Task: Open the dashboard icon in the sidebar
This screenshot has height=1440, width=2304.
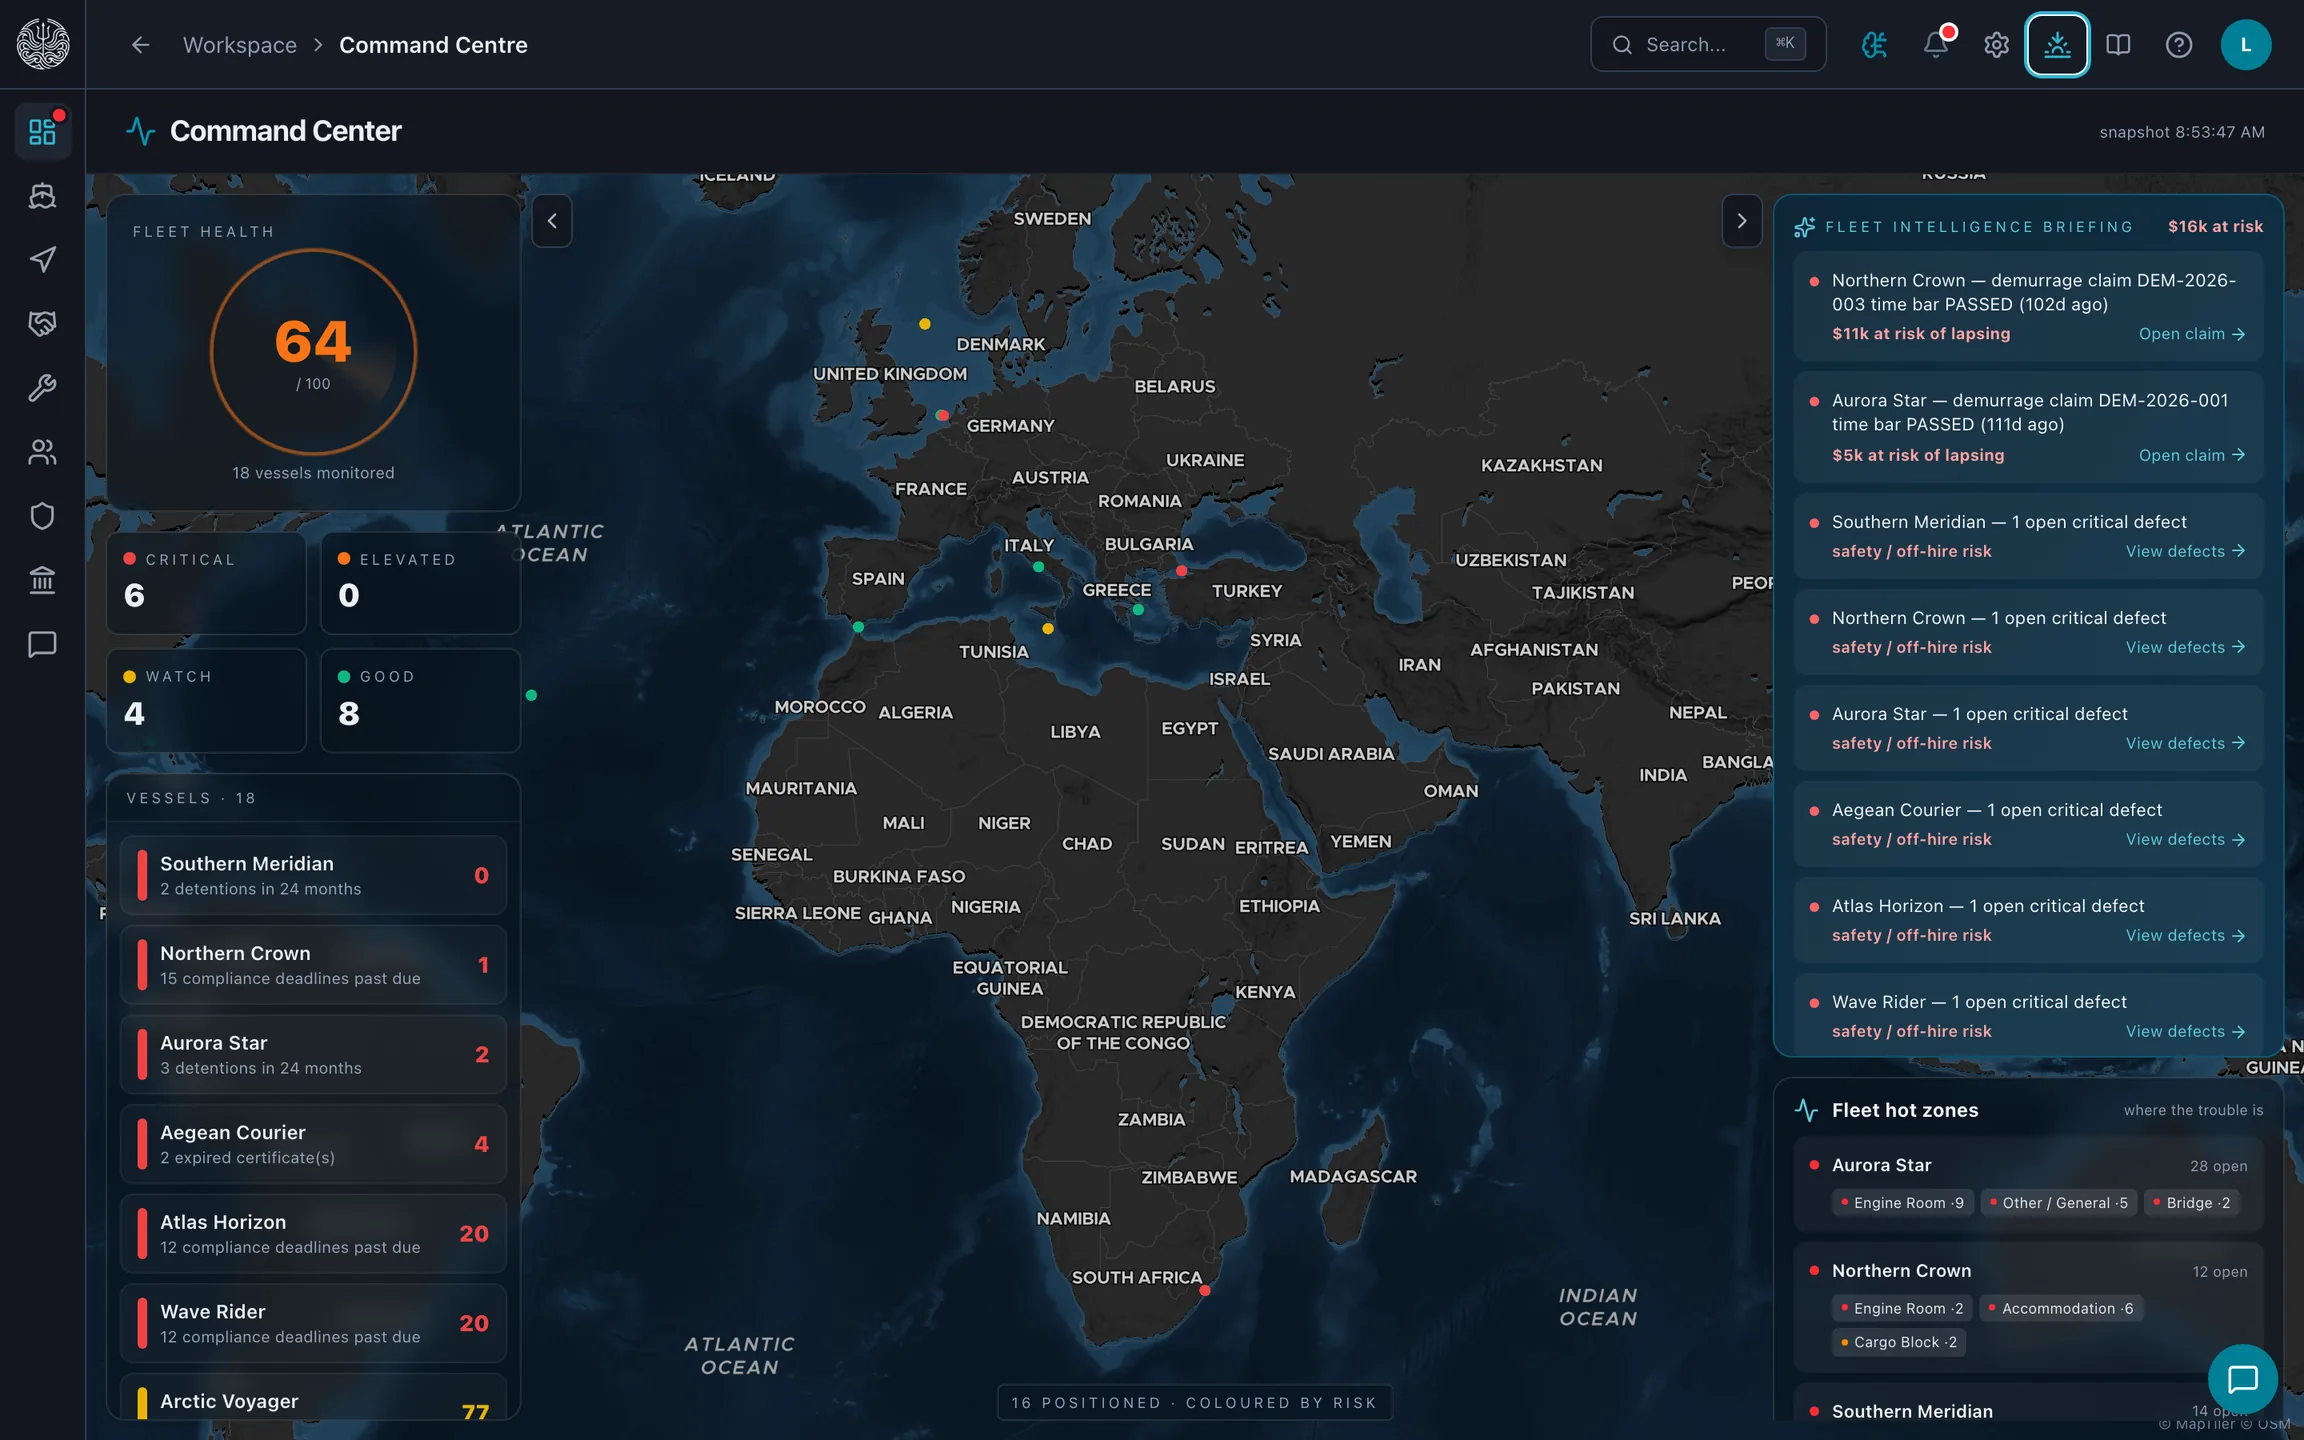Action: click(42, 131)
